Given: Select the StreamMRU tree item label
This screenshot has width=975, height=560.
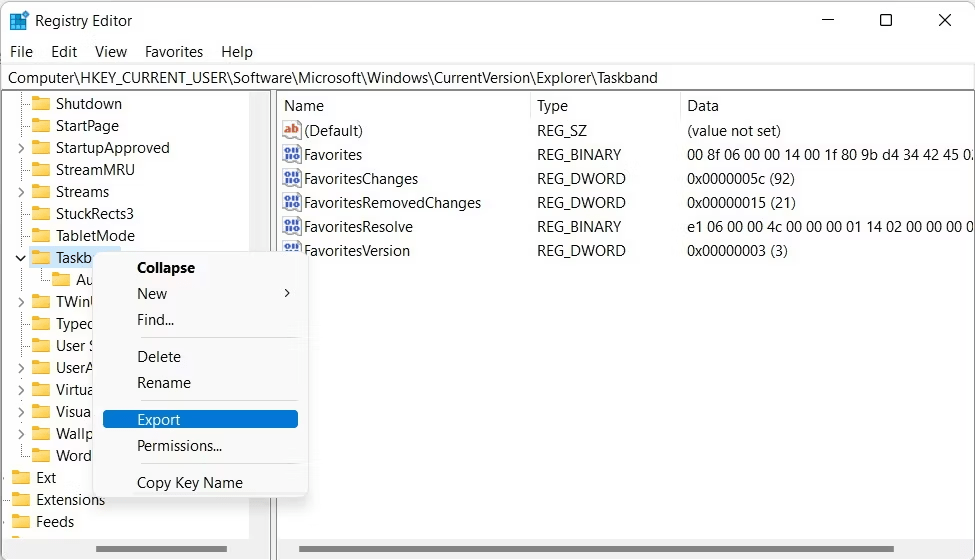Looking at the screenshot, I should point(95,170).
